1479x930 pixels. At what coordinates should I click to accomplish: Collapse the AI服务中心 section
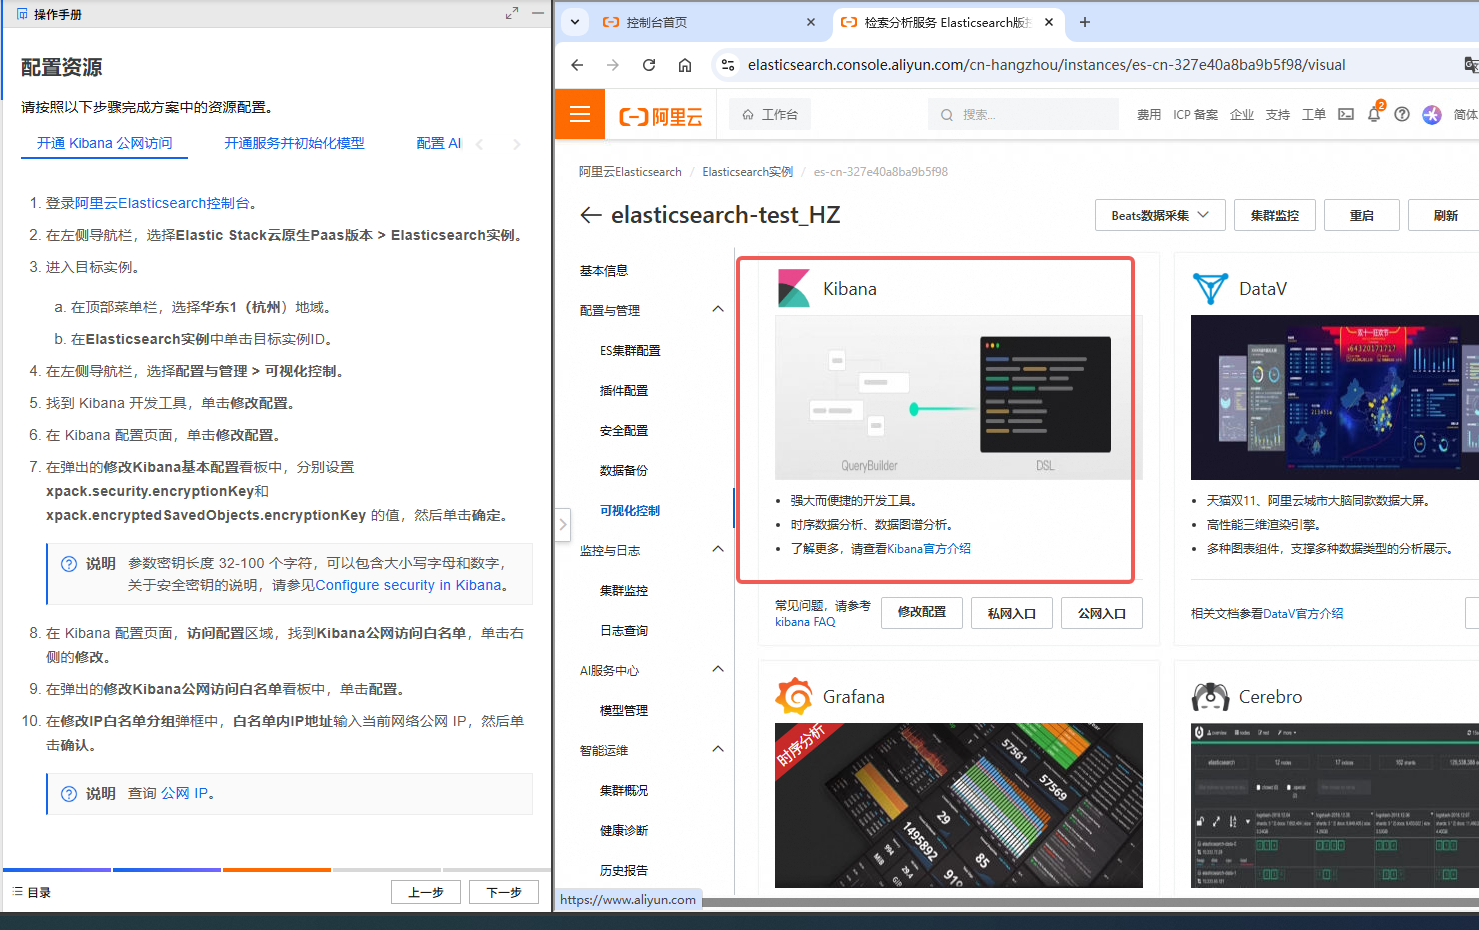point(718,669)
